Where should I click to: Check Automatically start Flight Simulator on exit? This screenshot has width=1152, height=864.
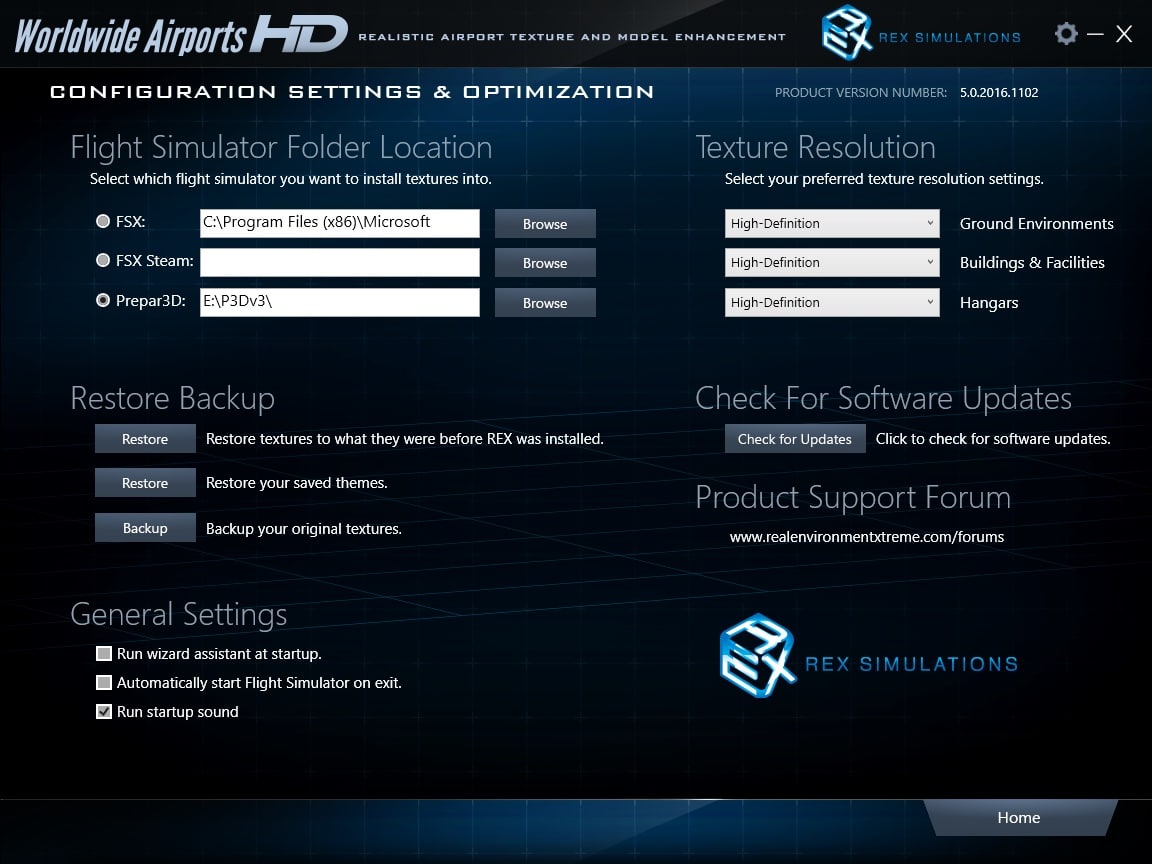[104, 683]
